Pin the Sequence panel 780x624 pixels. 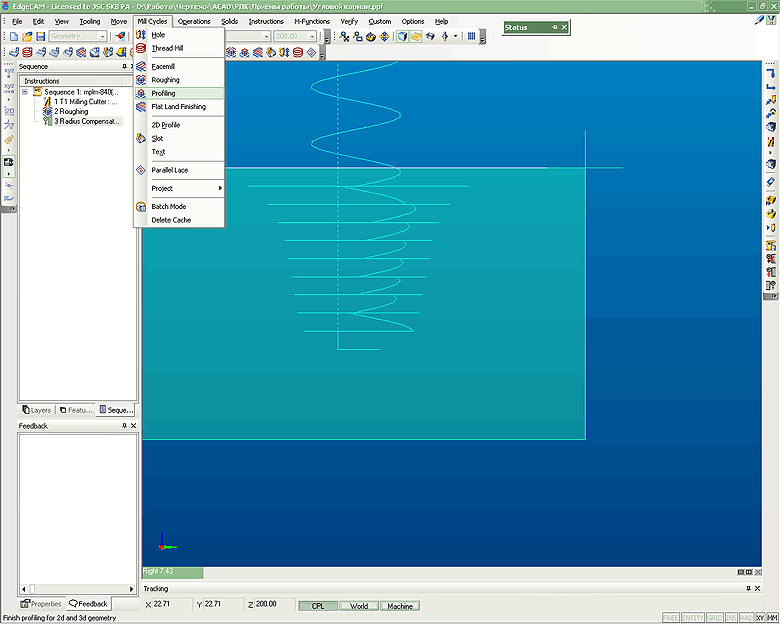[x=124, y=66]
